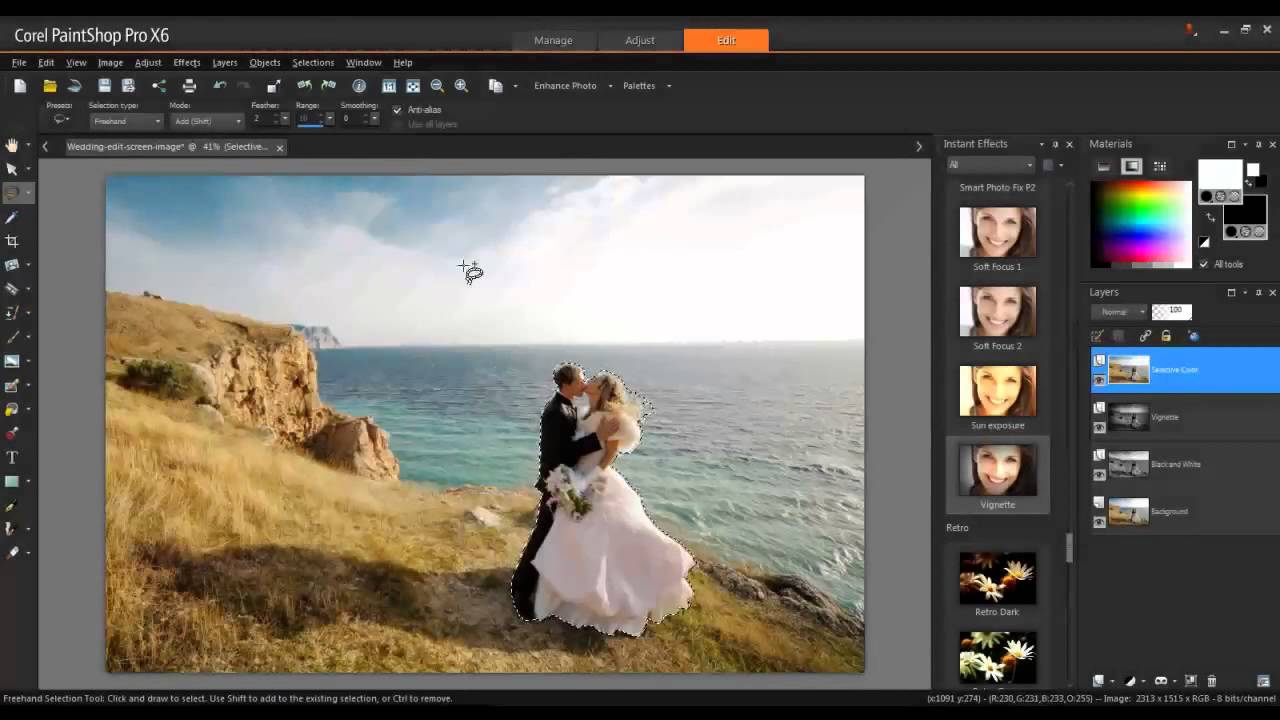The width and height of the screenshot is (1280, 720).
Task: Switch to the Manage tab
Action: pos(553,40)
